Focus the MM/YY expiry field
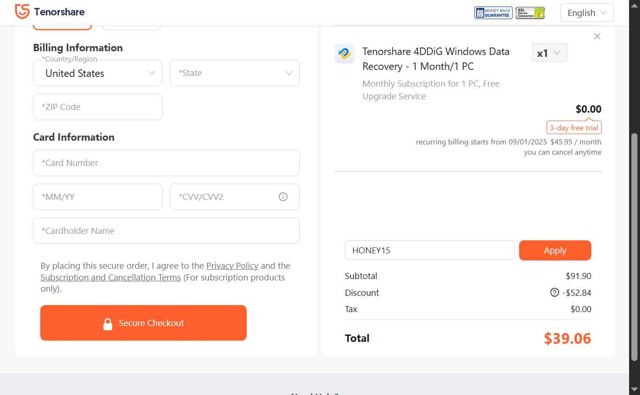 point(98,197)
